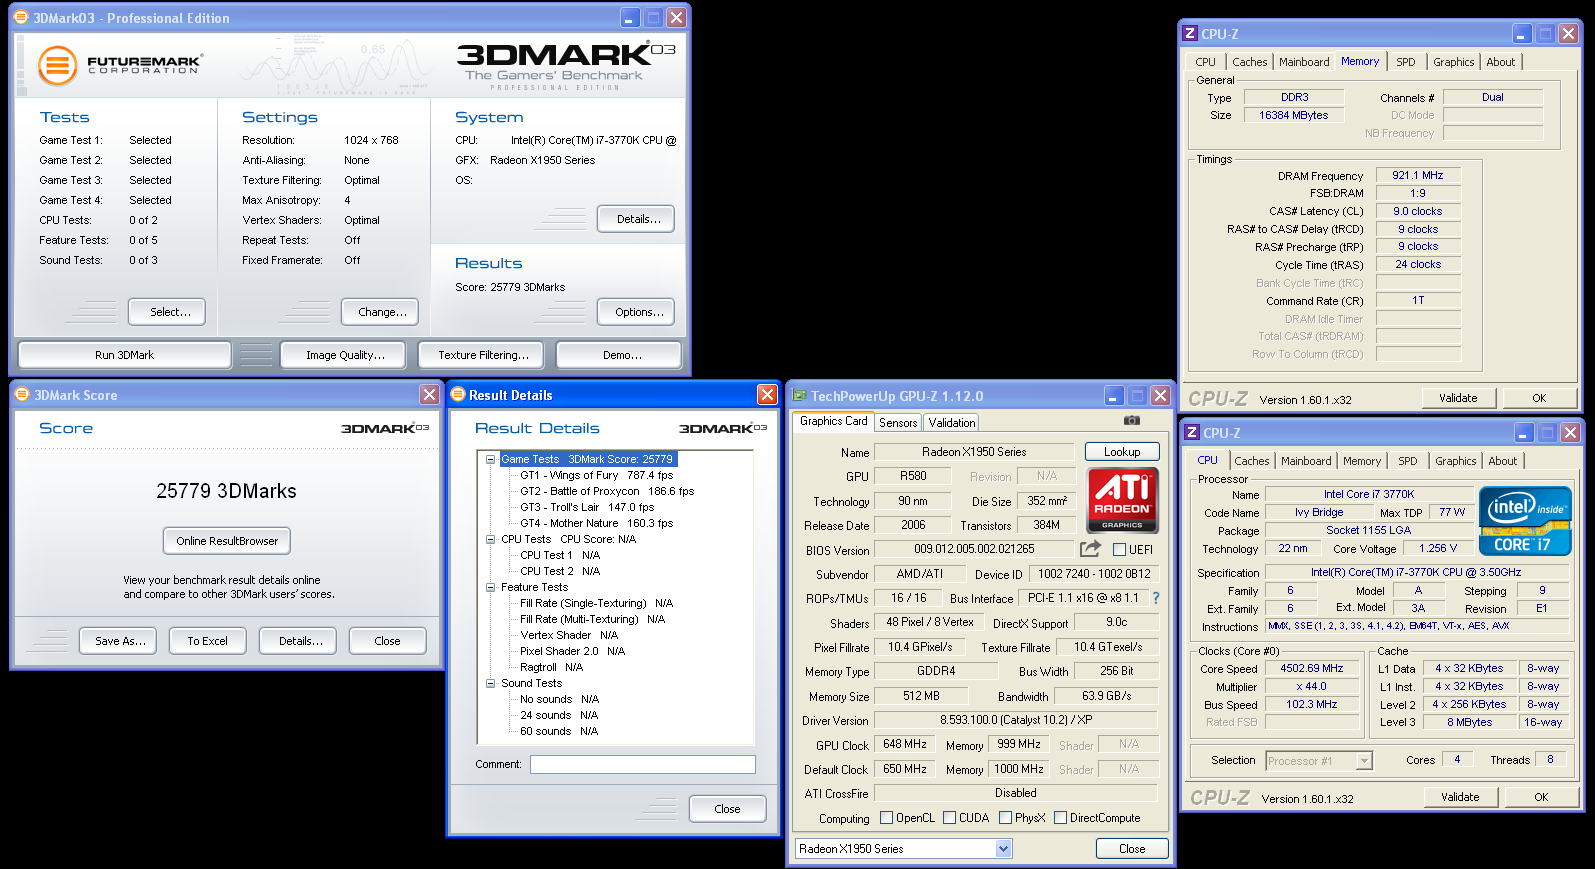Click the 921.1 MHz DRAM Frequency value

point(1418,175)
